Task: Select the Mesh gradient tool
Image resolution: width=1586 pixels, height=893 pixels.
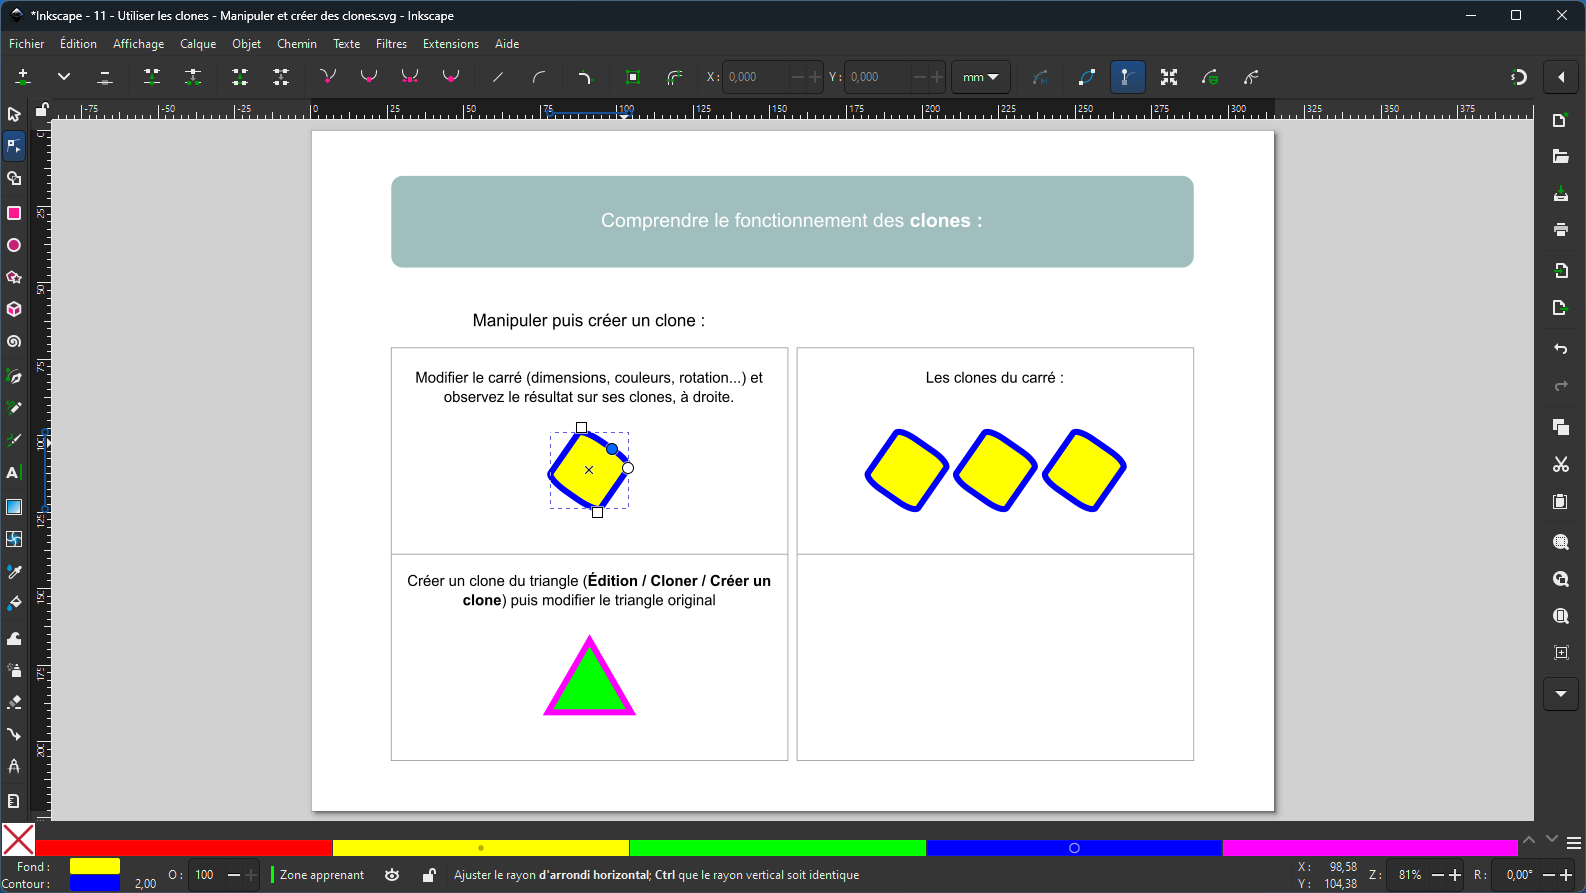Action: (x=14, y=539)
